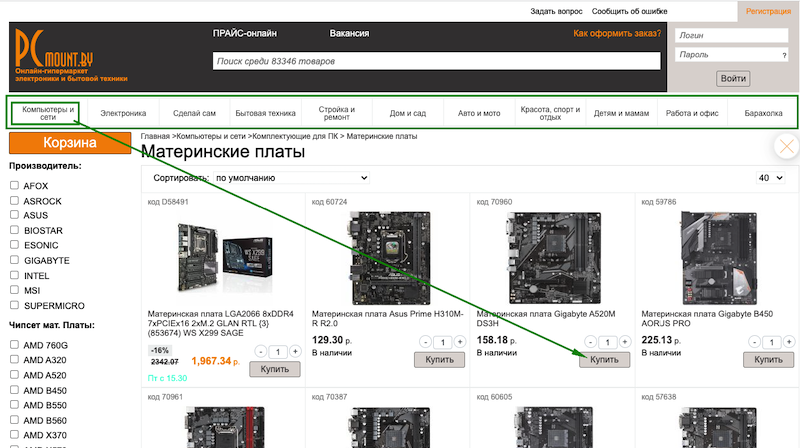800x448 pixels.
Task: Check the BIOSTAR manufacturer filter
Action: (14, 230)
